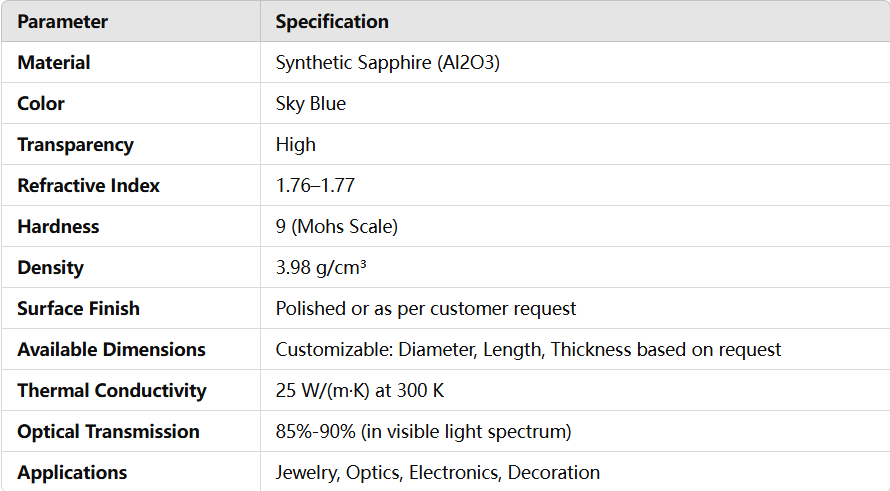Select the Transparency row label
The width and height of the screenshot is (890, 491).
click(x=75, y=144)
